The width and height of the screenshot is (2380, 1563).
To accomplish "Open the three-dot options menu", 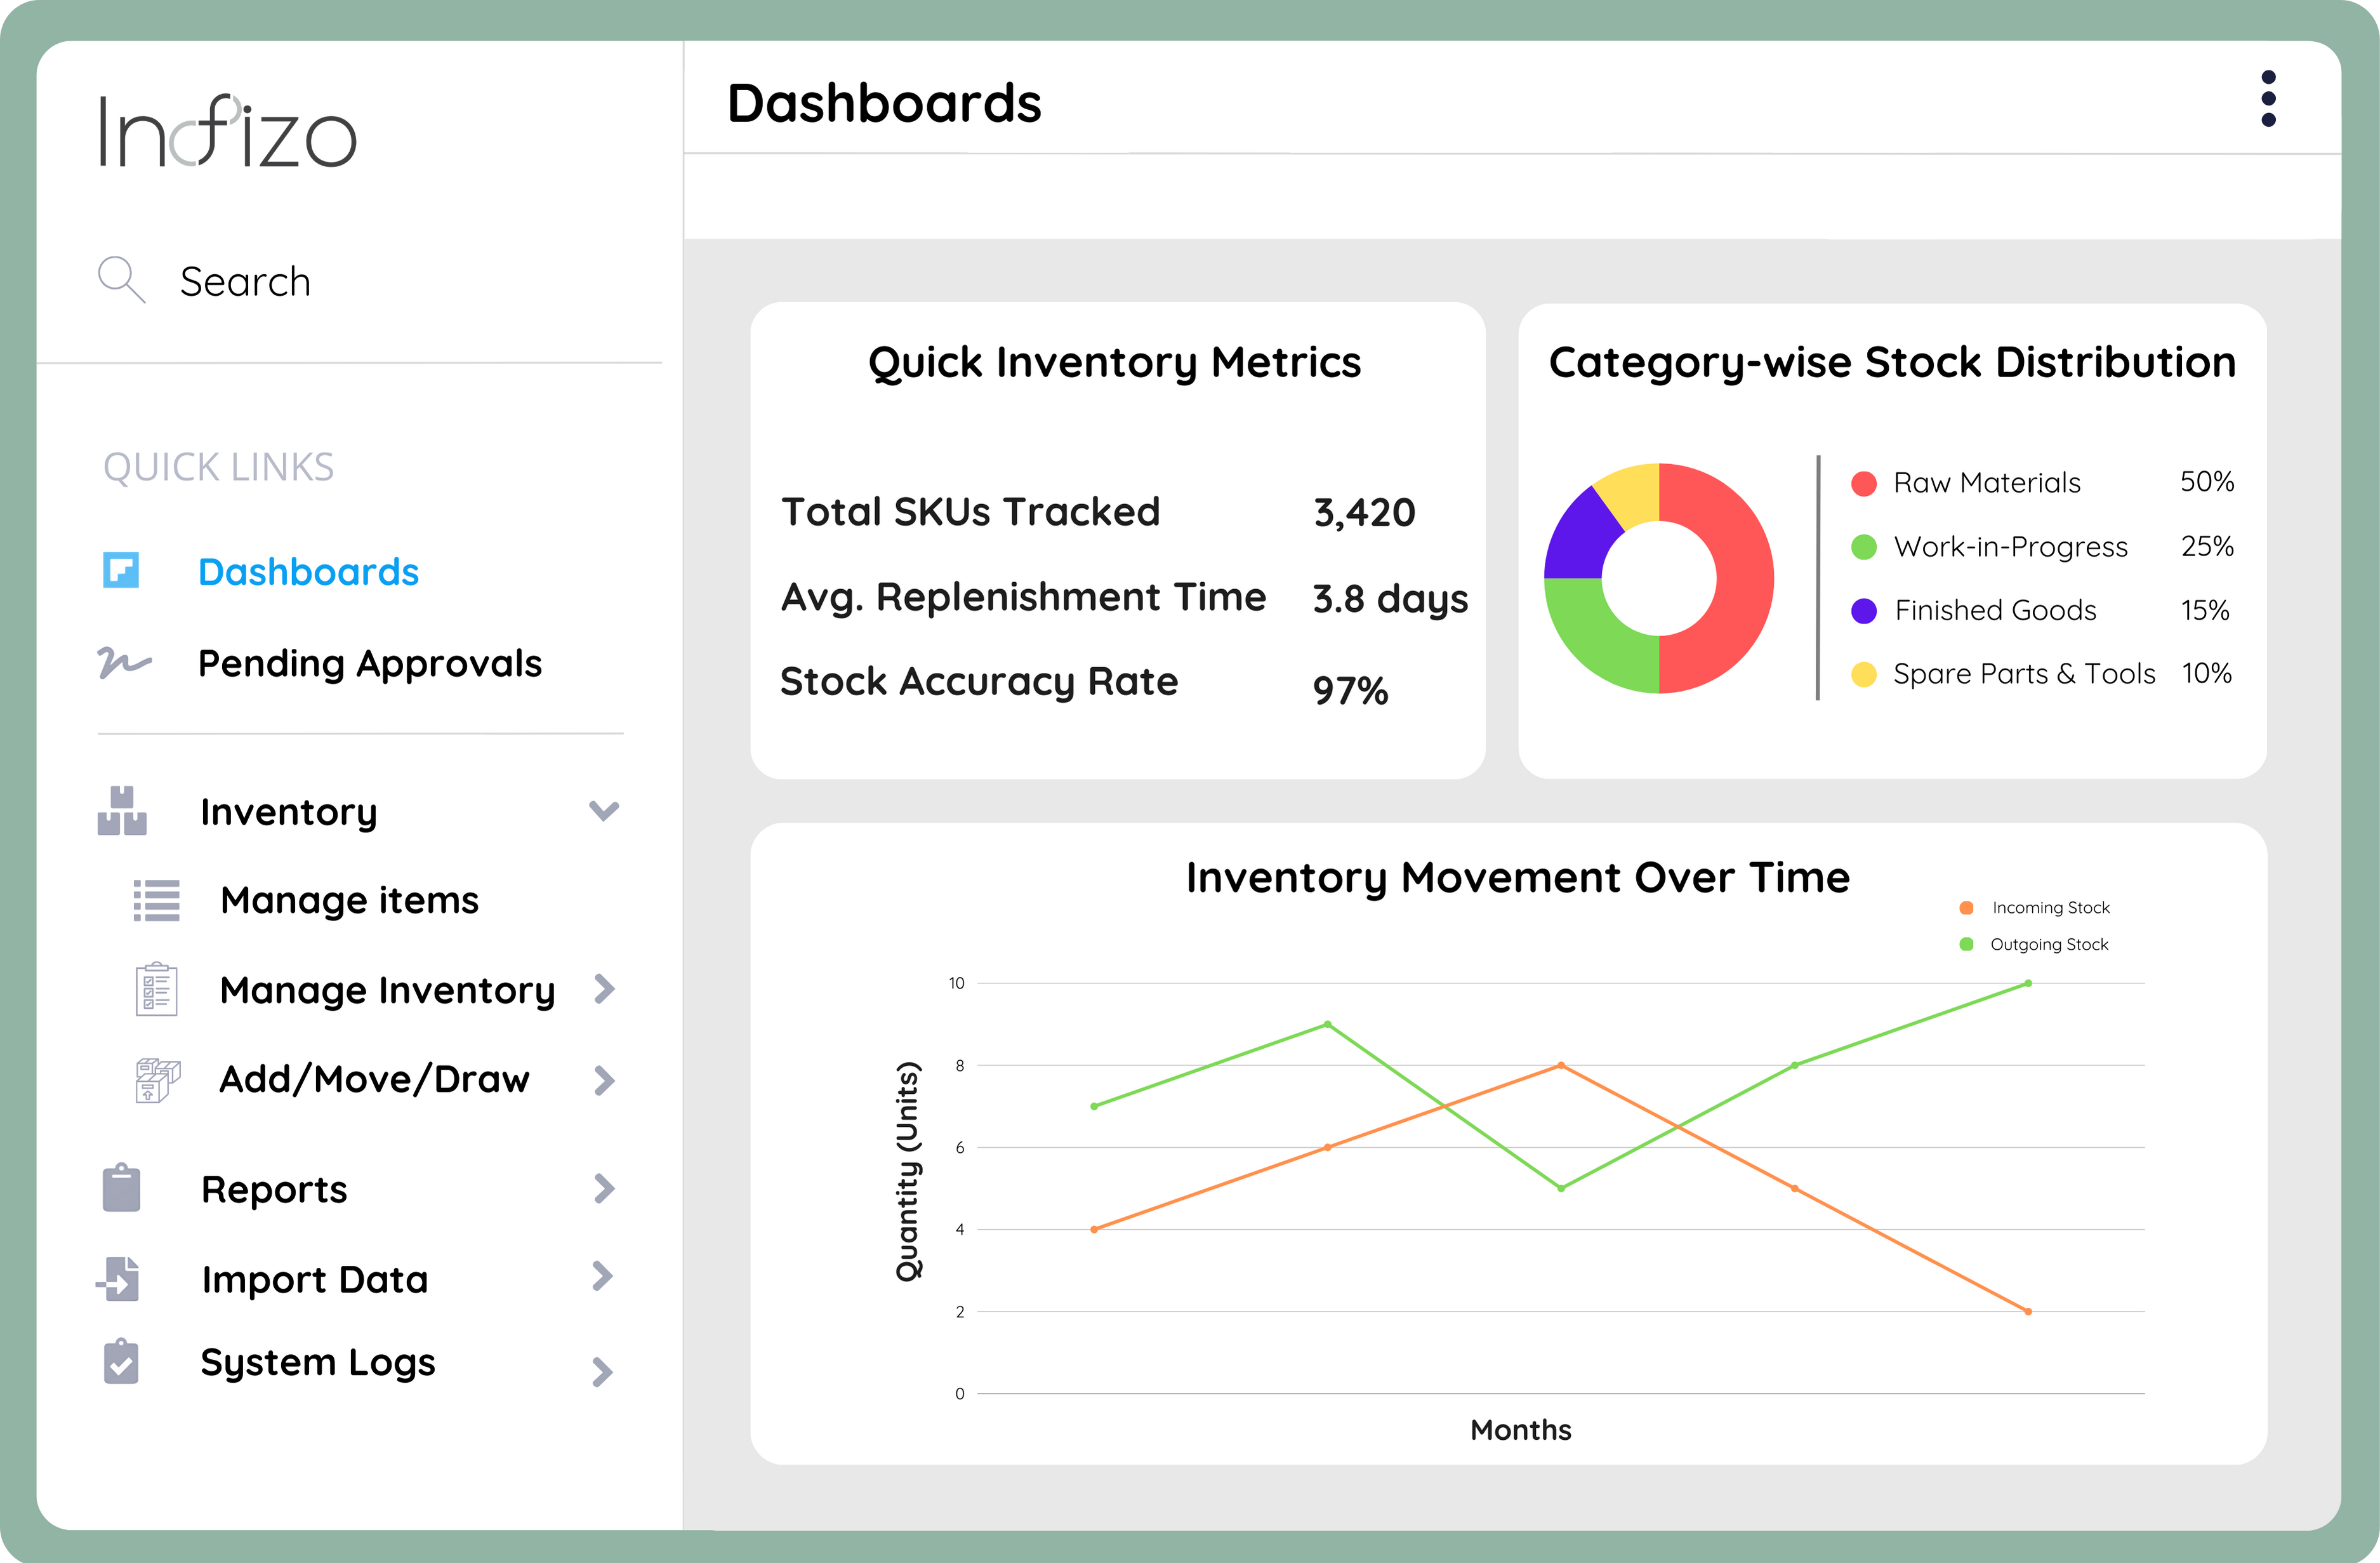I will click(2268, 99).
